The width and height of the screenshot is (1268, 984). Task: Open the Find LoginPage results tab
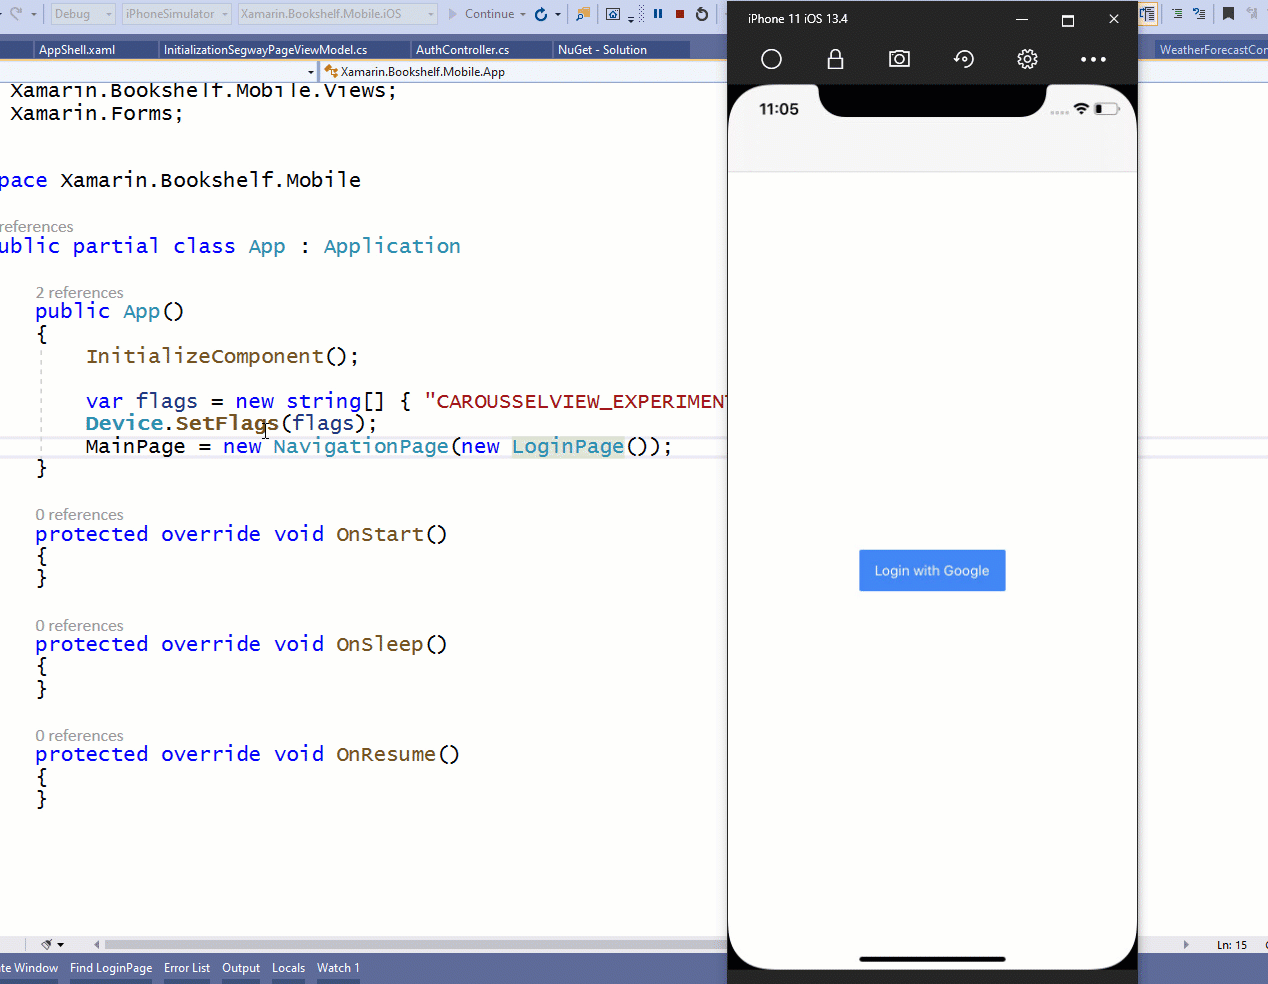coord(111,968)
